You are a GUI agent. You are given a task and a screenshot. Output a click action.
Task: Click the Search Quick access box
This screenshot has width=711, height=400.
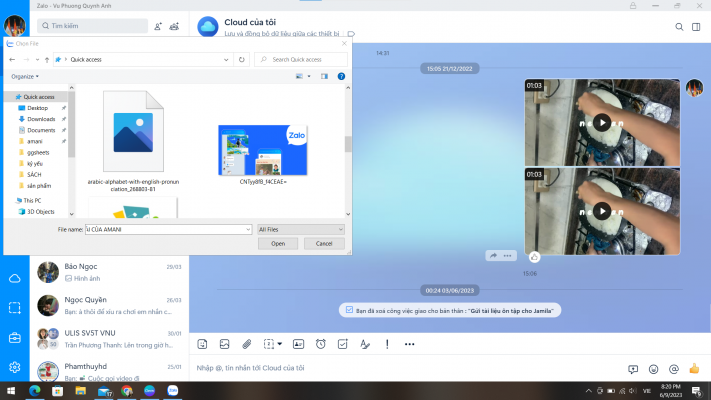point(301,59)
